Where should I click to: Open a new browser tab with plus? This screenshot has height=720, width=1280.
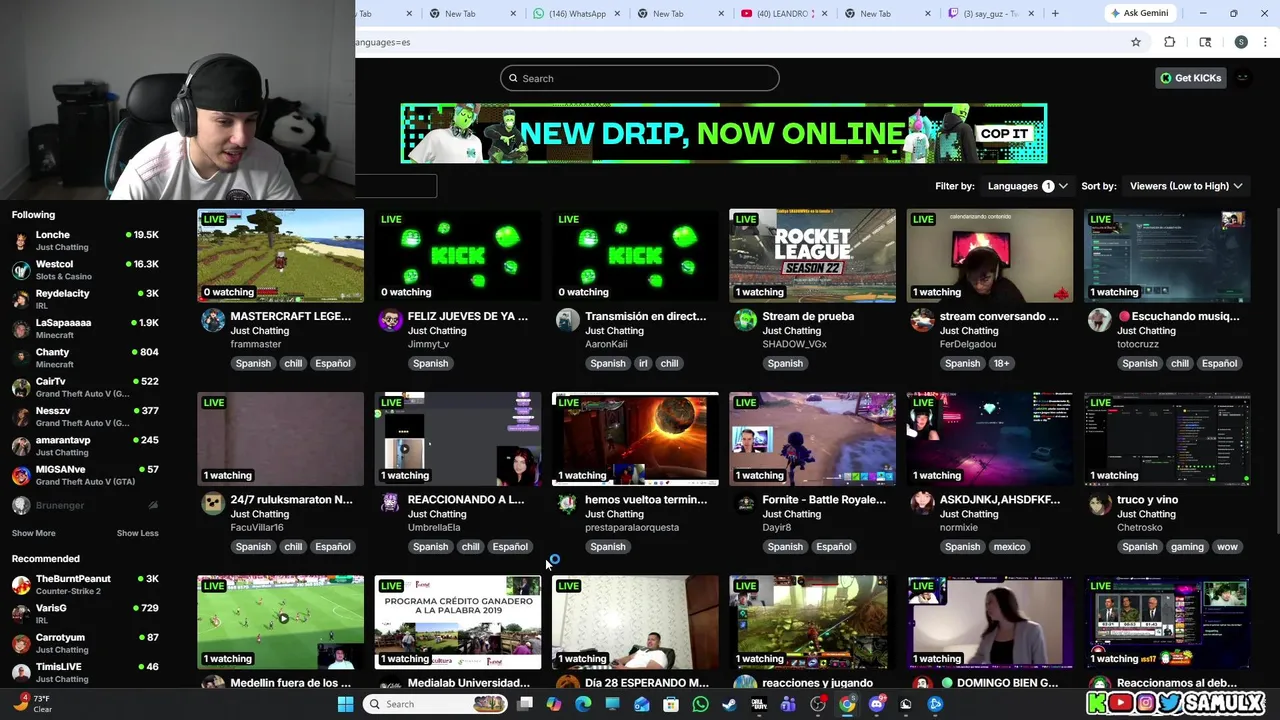coord(1055,13)
